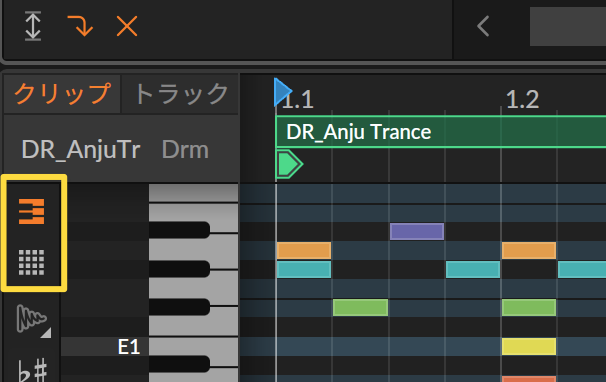Click the Drm label
This screenshot has height=382, width=606.
pyautogui.click(x=185, y=150)
